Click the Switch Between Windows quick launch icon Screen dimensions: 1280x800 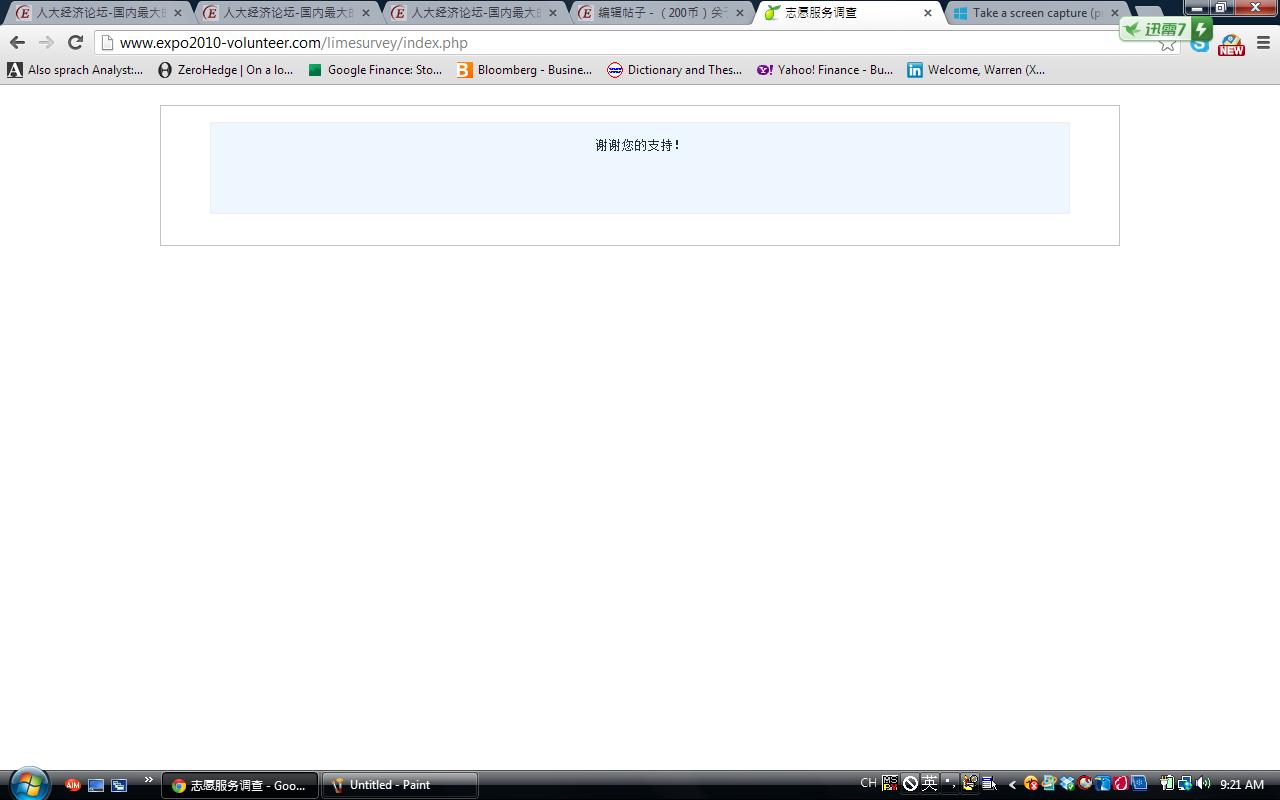click(119, 785)
